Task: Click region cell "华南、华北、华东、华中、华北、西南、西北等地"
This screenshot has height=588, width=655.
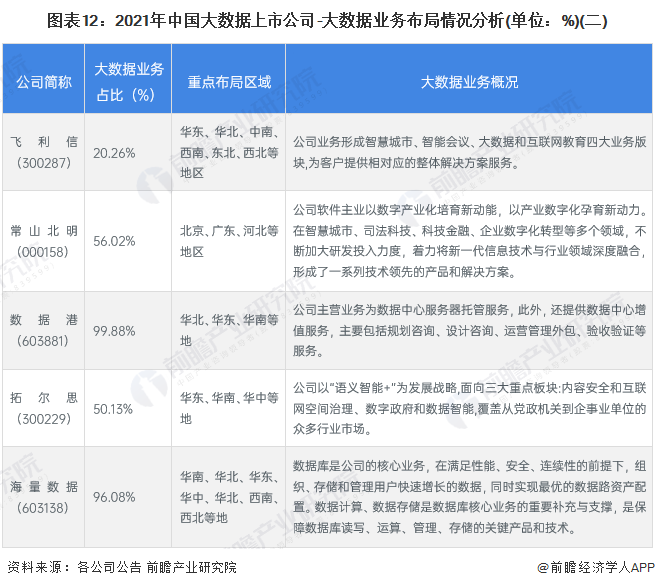Action: click(x=229, y=497)
